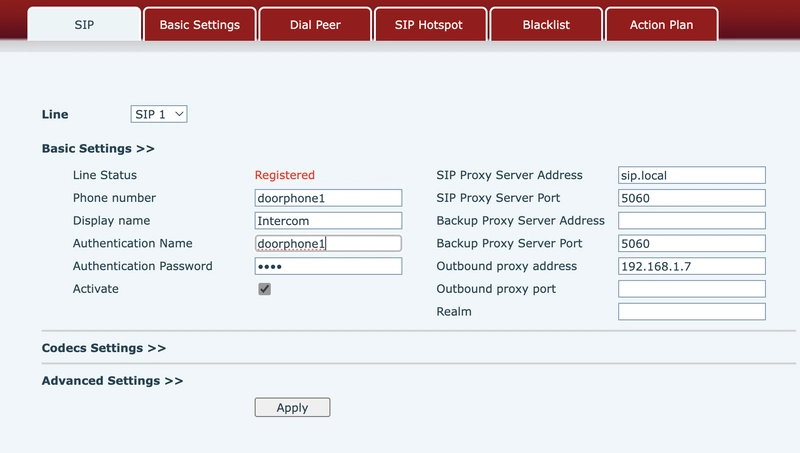Switch to the Action Plan tab
This screenshot has width=800, height=453.
coord(661,24)
